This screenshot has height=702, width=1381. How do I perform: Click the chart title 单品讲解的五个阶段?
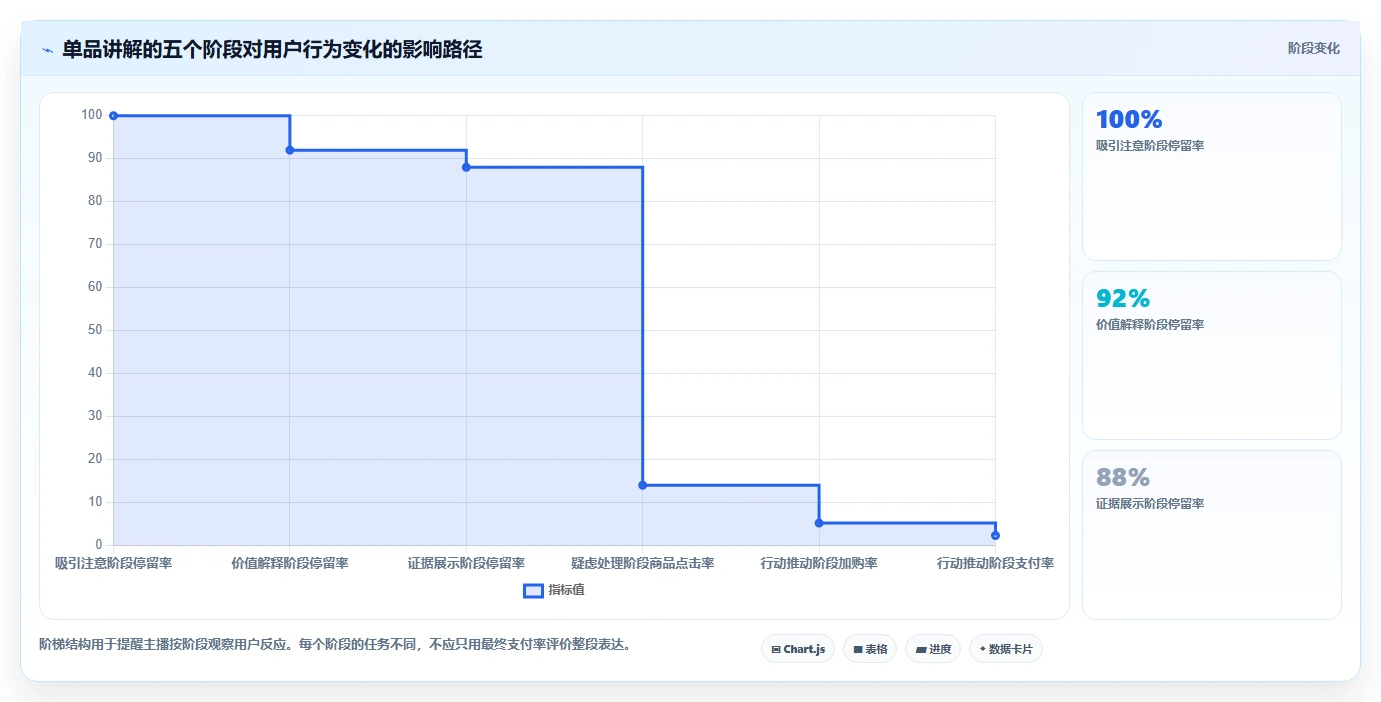coord(272,49)
